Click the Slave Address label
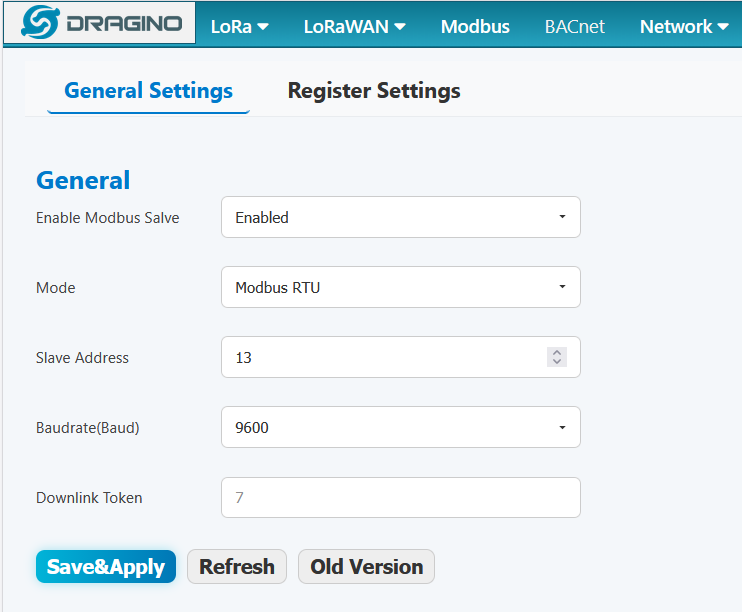This screenshot has width=742, height=612. tap(82, 358)
